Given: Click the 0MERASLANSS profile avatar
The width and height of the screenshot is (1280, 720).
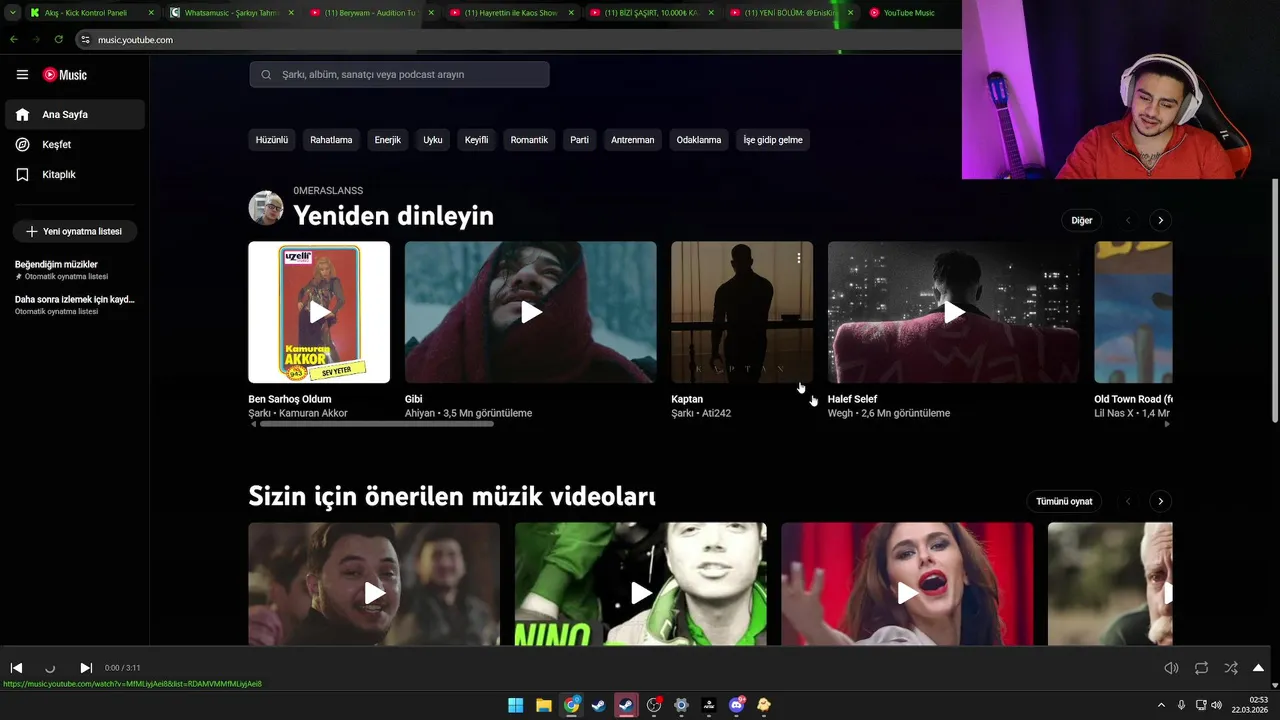Looking at the screenshot, I should (x=266, y=208).
